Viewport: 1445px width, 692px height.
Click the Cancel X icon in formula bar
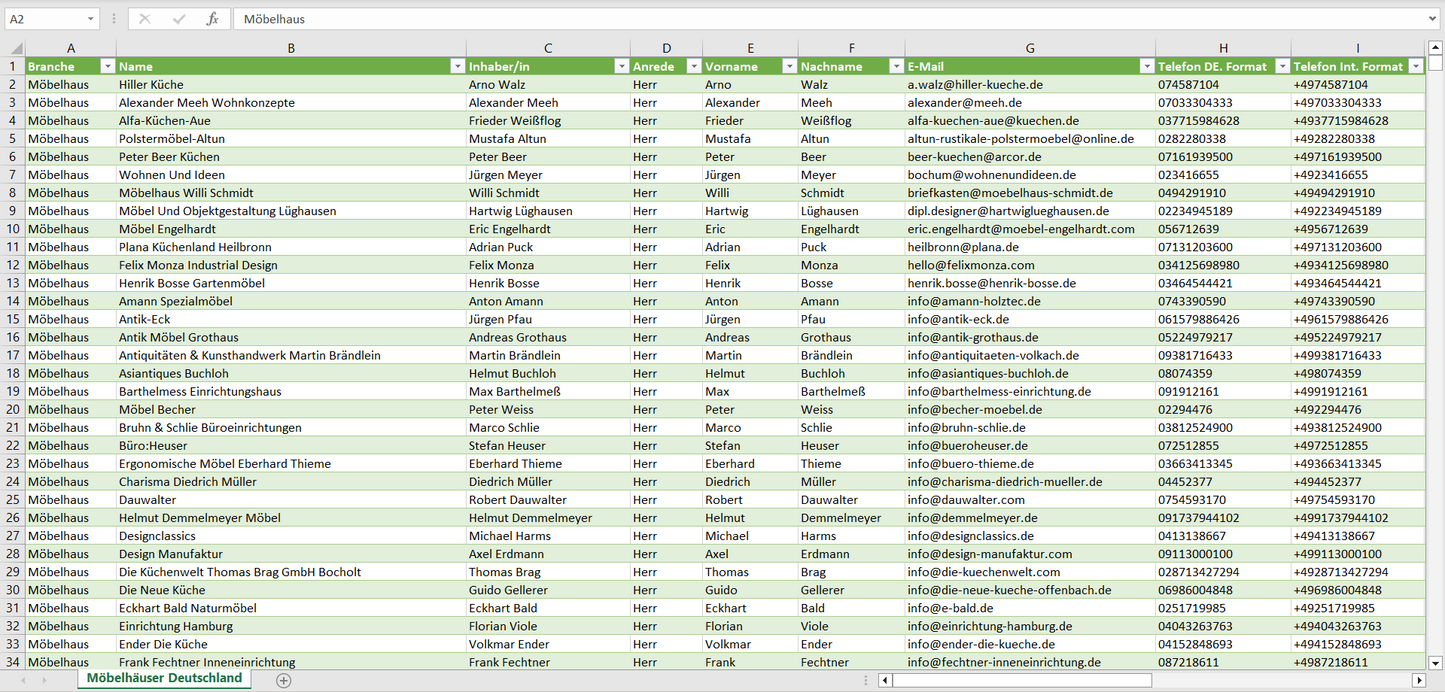click(145, 19)
